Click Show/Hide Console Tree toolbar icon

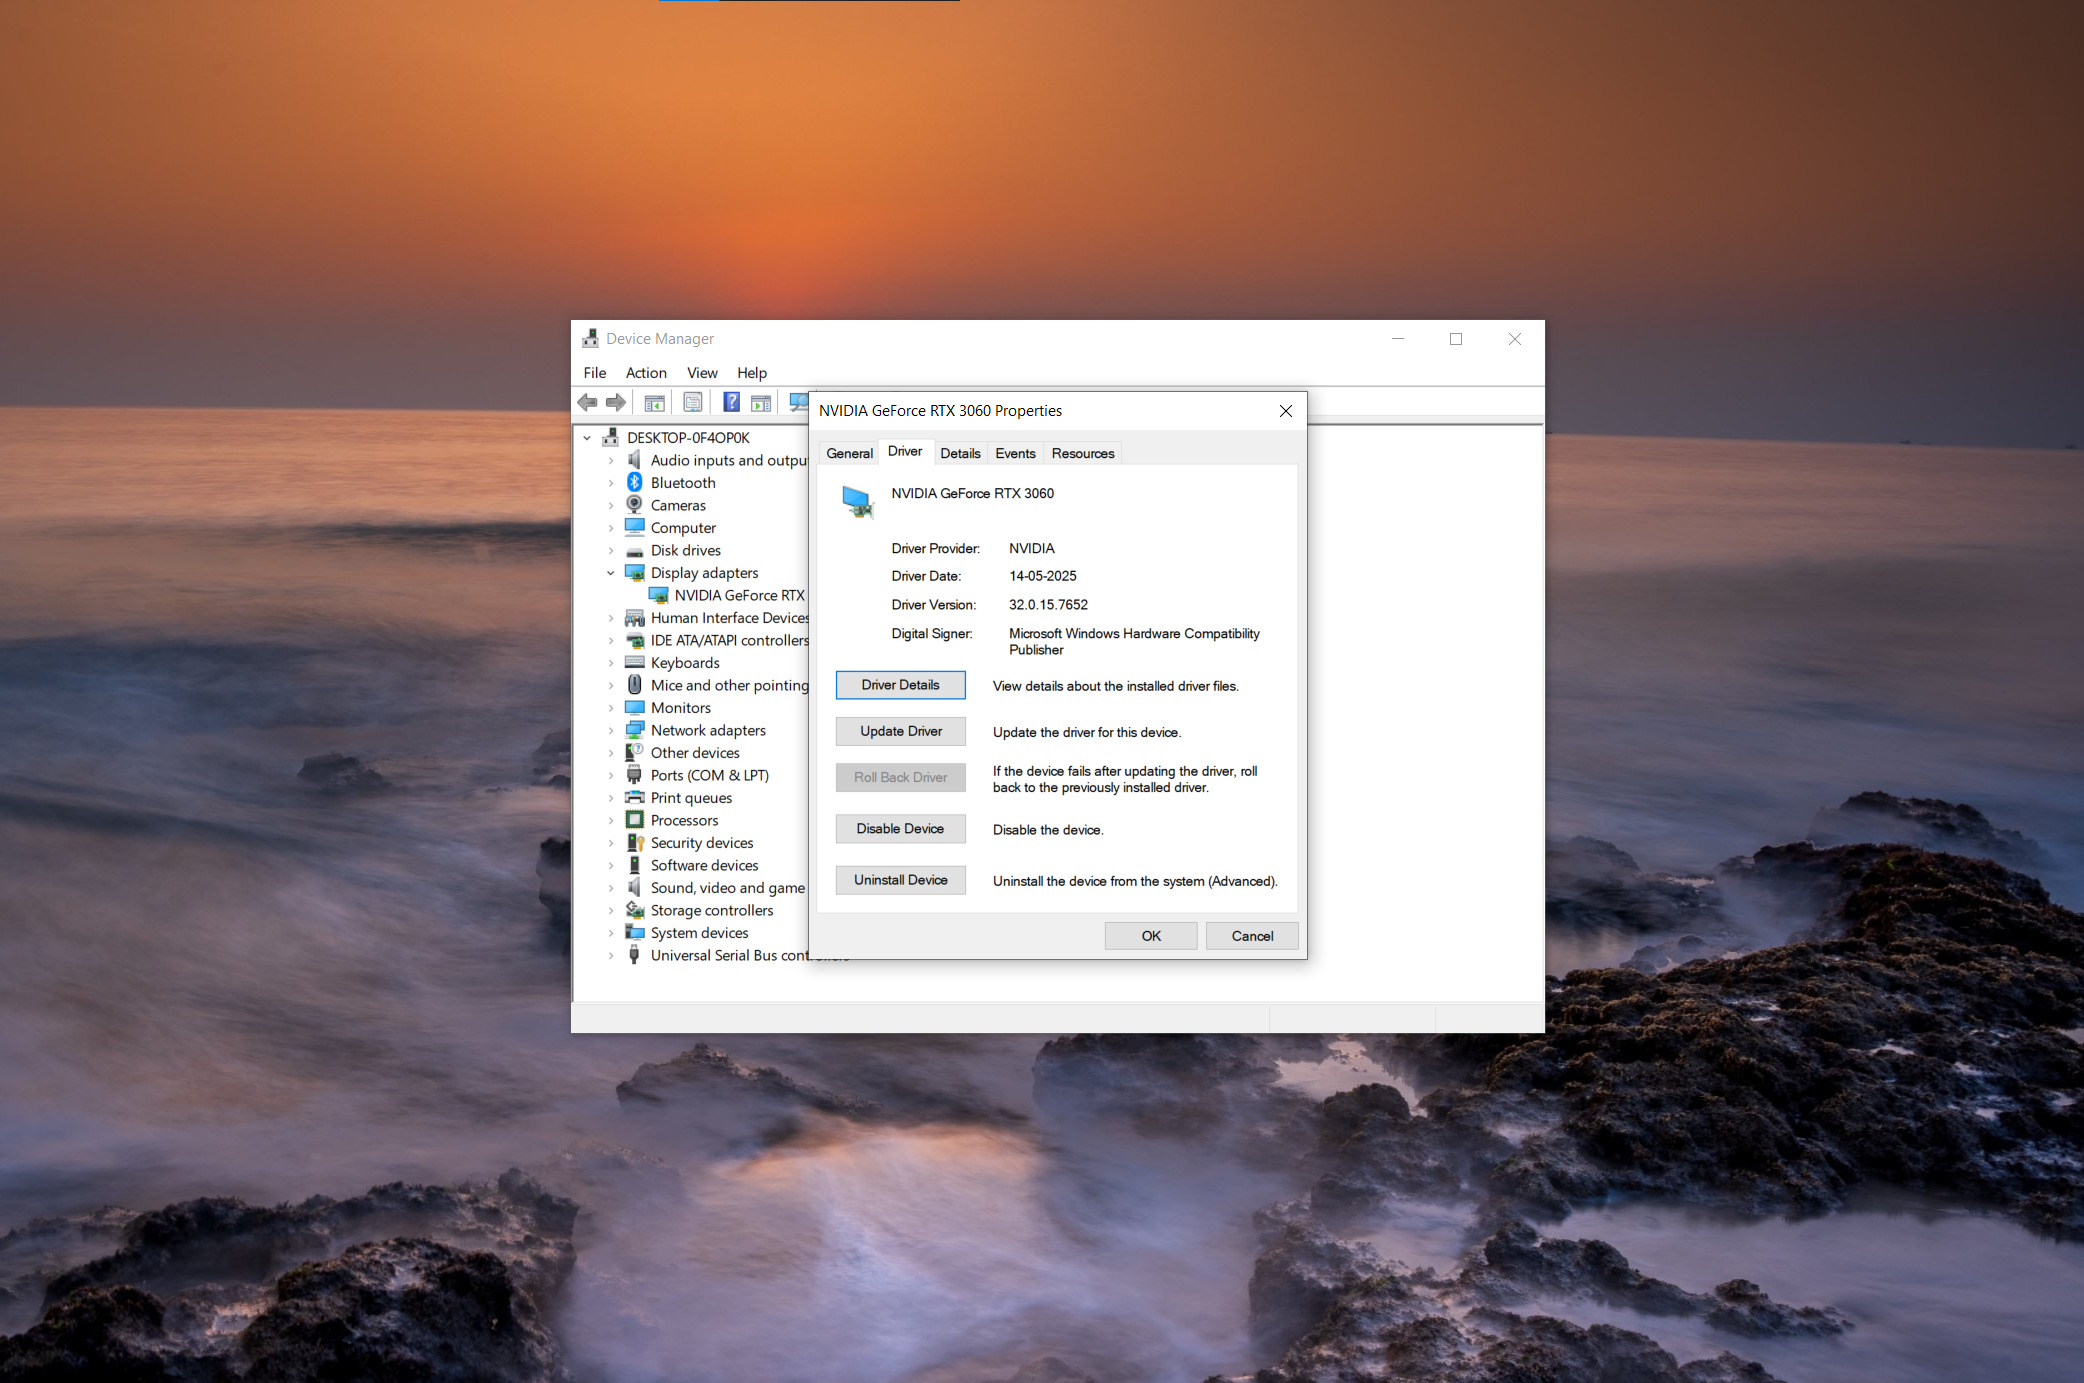tap(654, 403)
